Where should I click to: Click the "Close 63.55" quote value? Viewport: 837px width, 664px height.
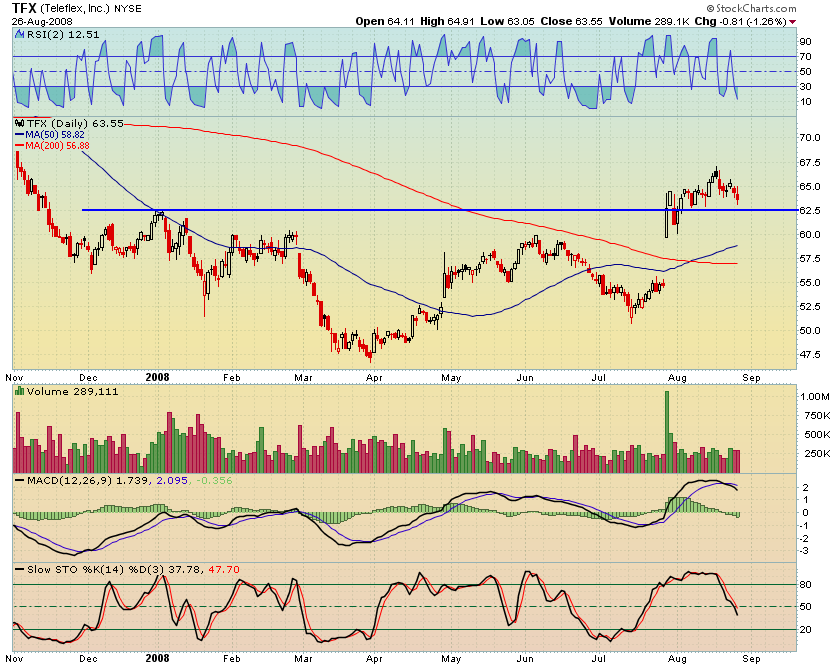(571, 21)
